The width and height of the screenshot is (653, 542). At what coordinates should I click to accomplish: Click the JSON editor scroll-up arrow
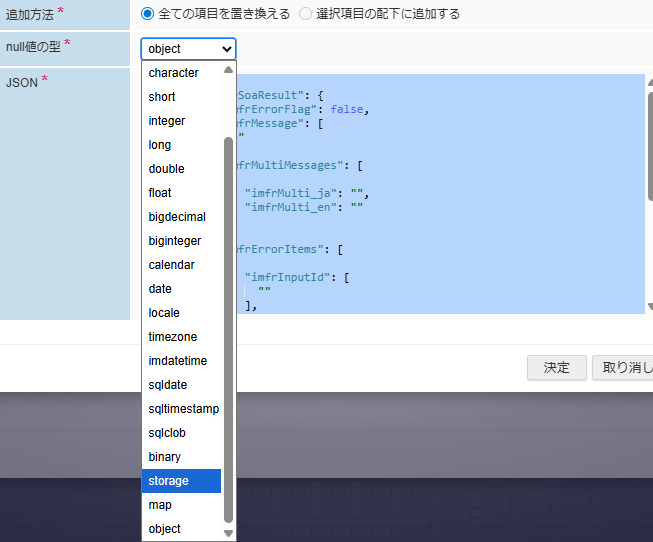click(x=649, y=82)
